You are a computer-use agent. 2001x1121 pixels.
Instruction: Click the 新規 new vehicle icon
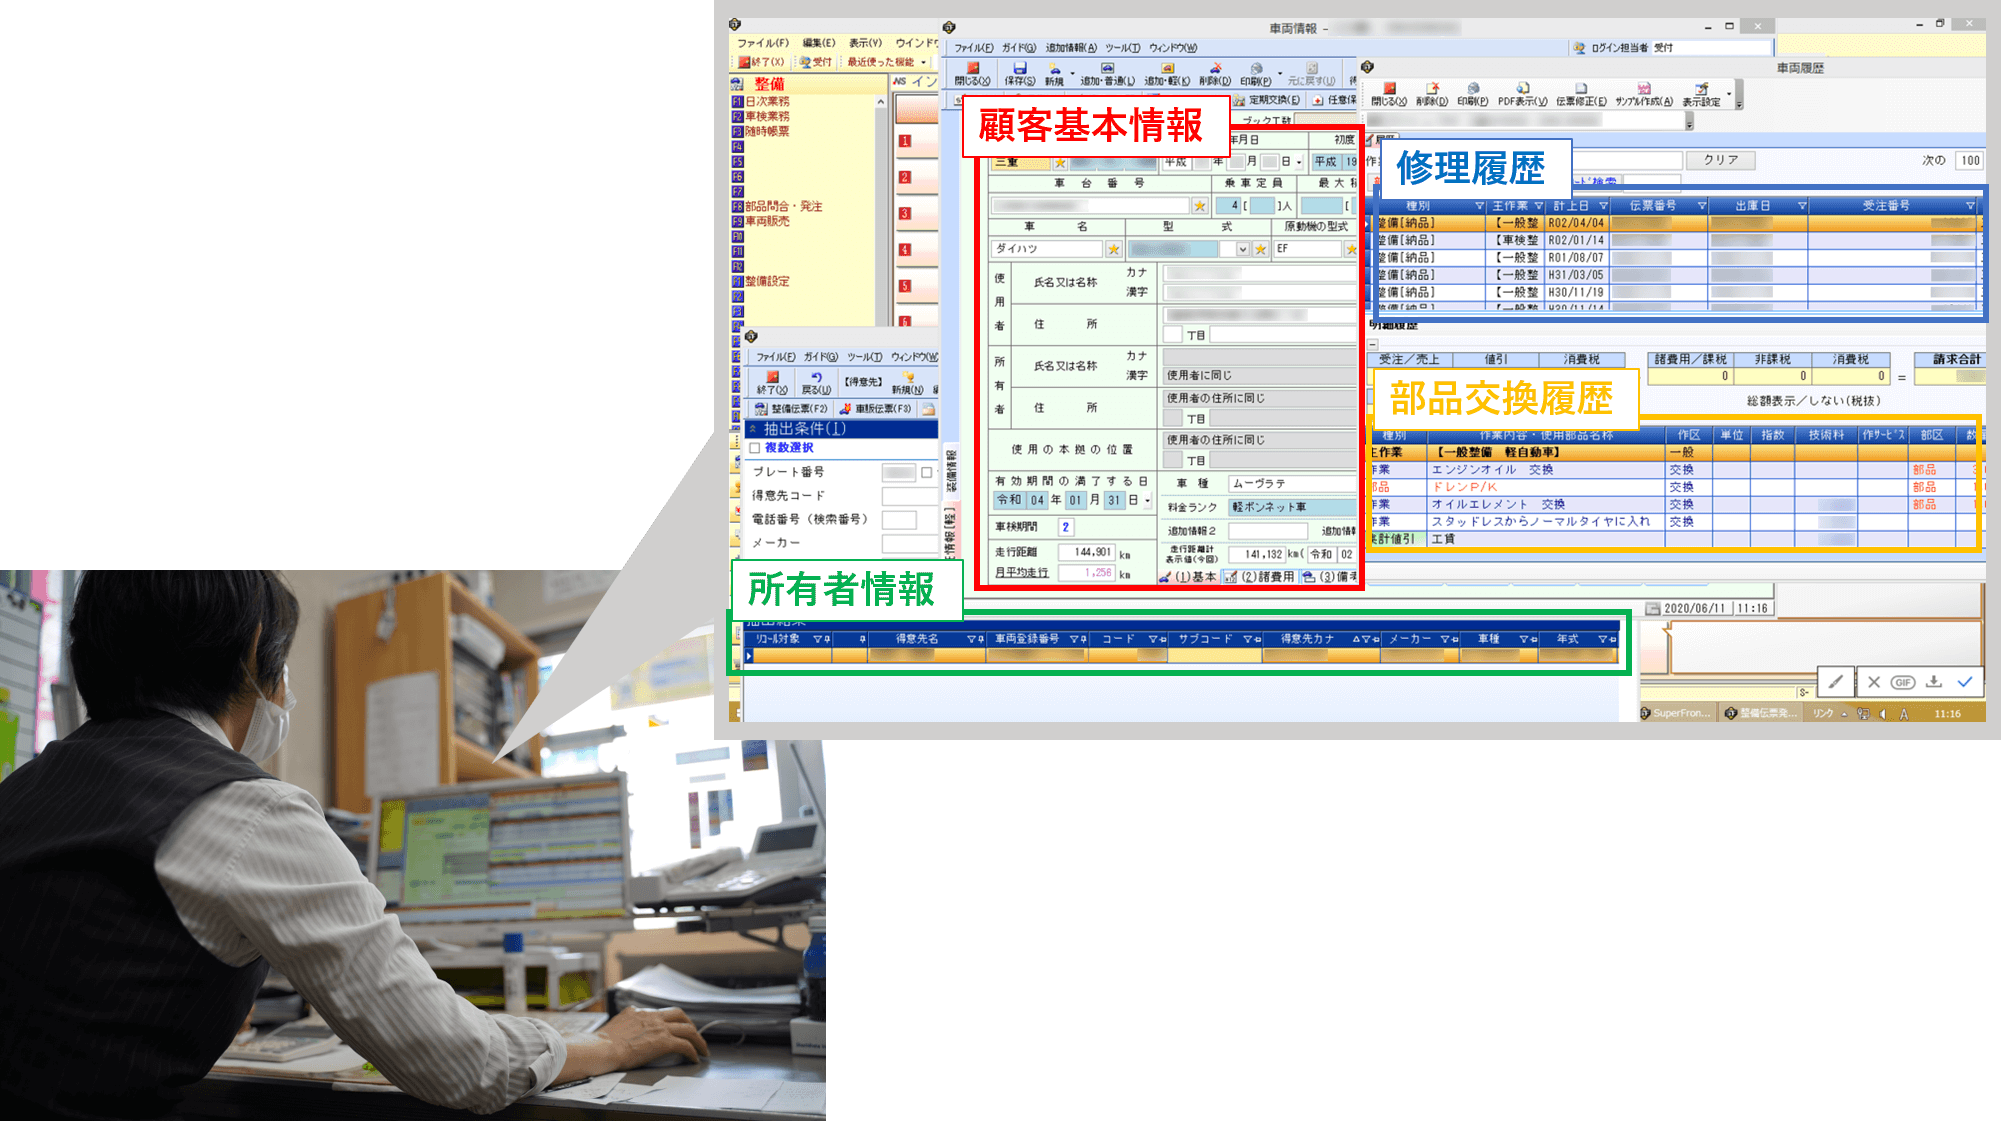click(x=1054, y=75)
